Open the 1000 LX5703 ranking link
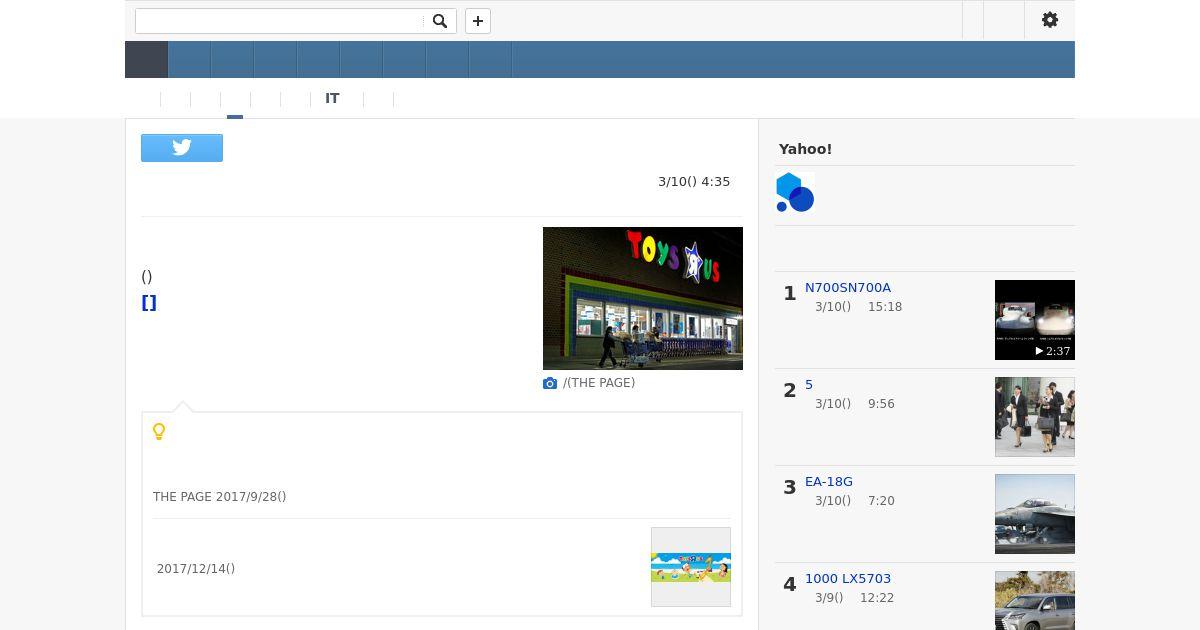This screenshot has width=1200, height=630. click(x=848, y=579)
